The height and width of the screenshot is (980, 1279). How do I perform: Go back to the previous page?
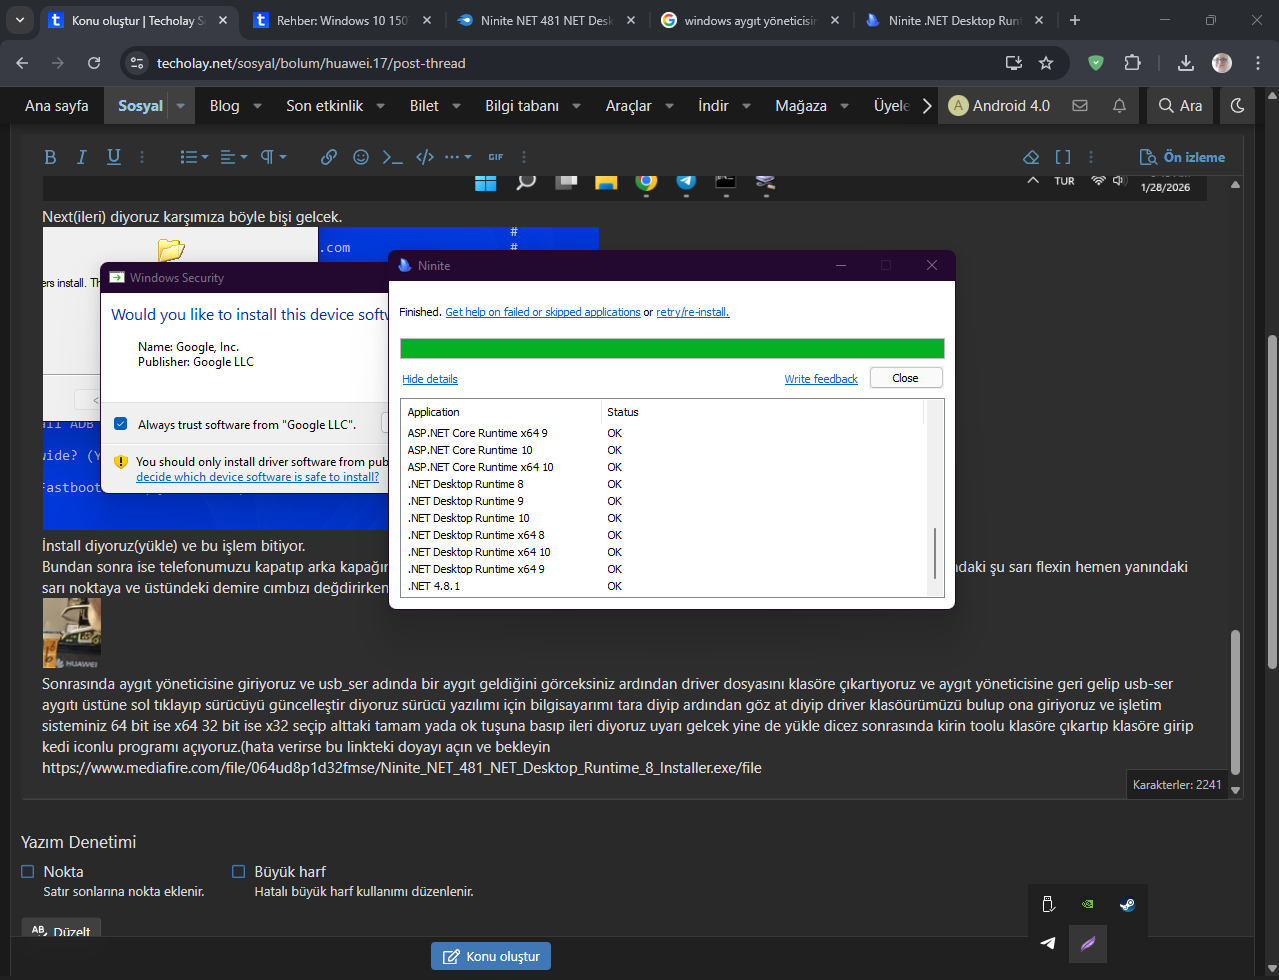pos(23,63)
